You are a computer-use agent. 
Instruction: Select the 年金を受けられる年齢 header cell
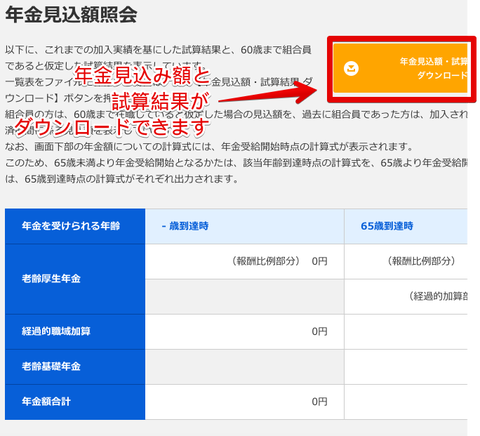pyautogui.click(x=75, y=226)
